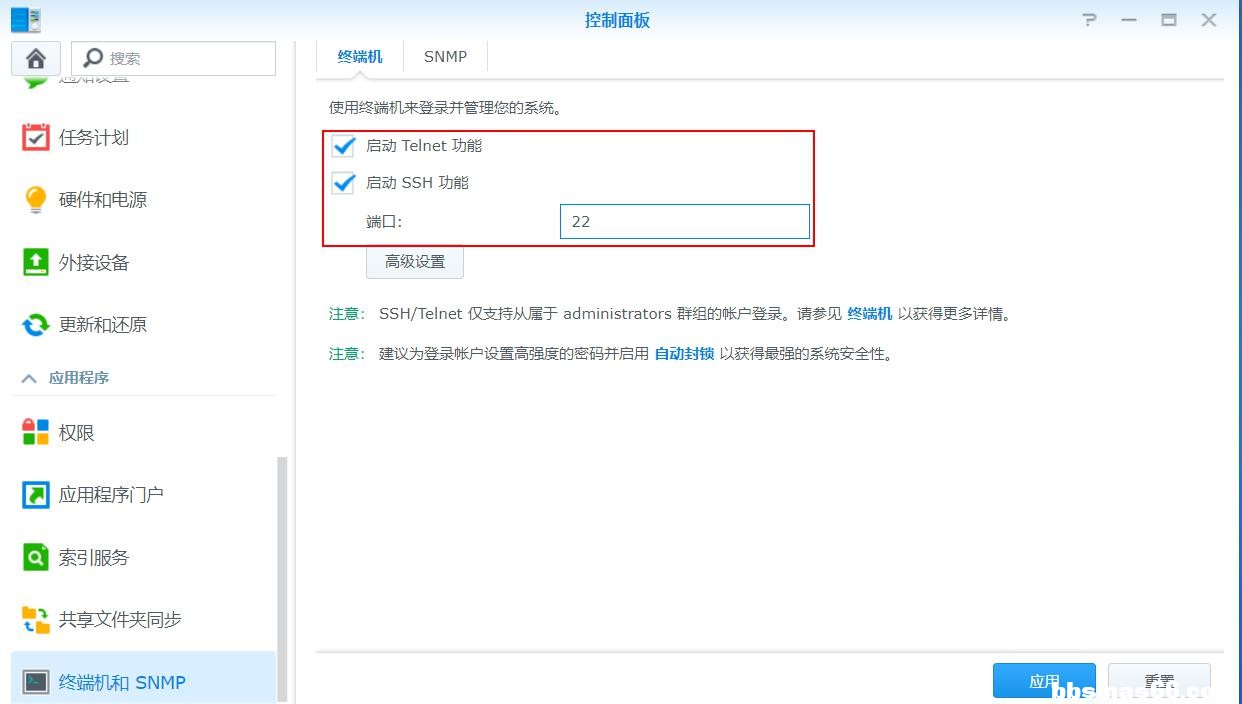Click the home icon above the sidebar
1242x704 pixels.
click(x=35, y=58)
